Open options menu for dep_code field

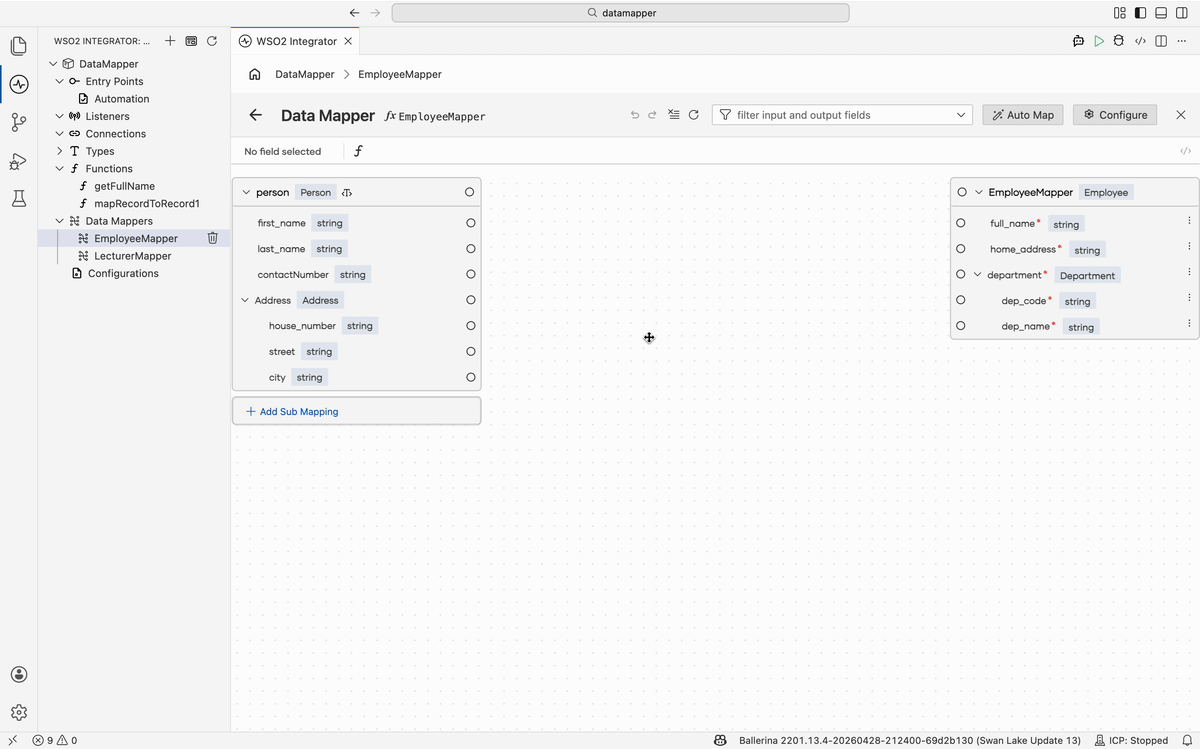point(1189,297)
